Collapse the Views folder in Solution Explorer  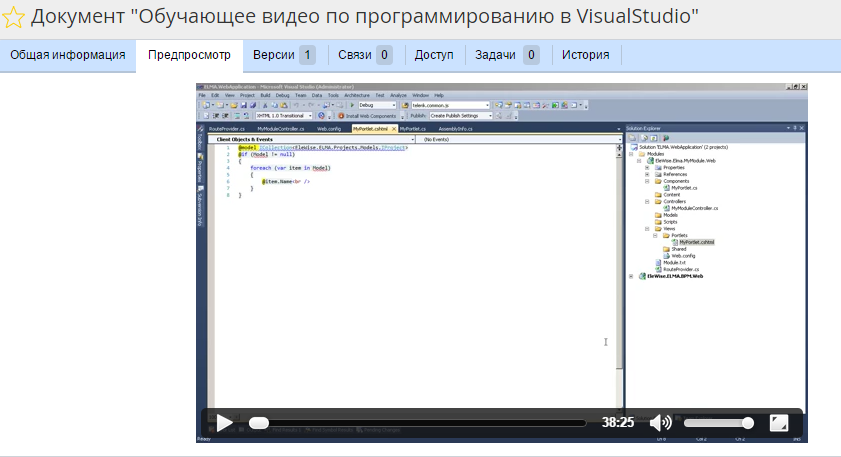pos(649,228)
